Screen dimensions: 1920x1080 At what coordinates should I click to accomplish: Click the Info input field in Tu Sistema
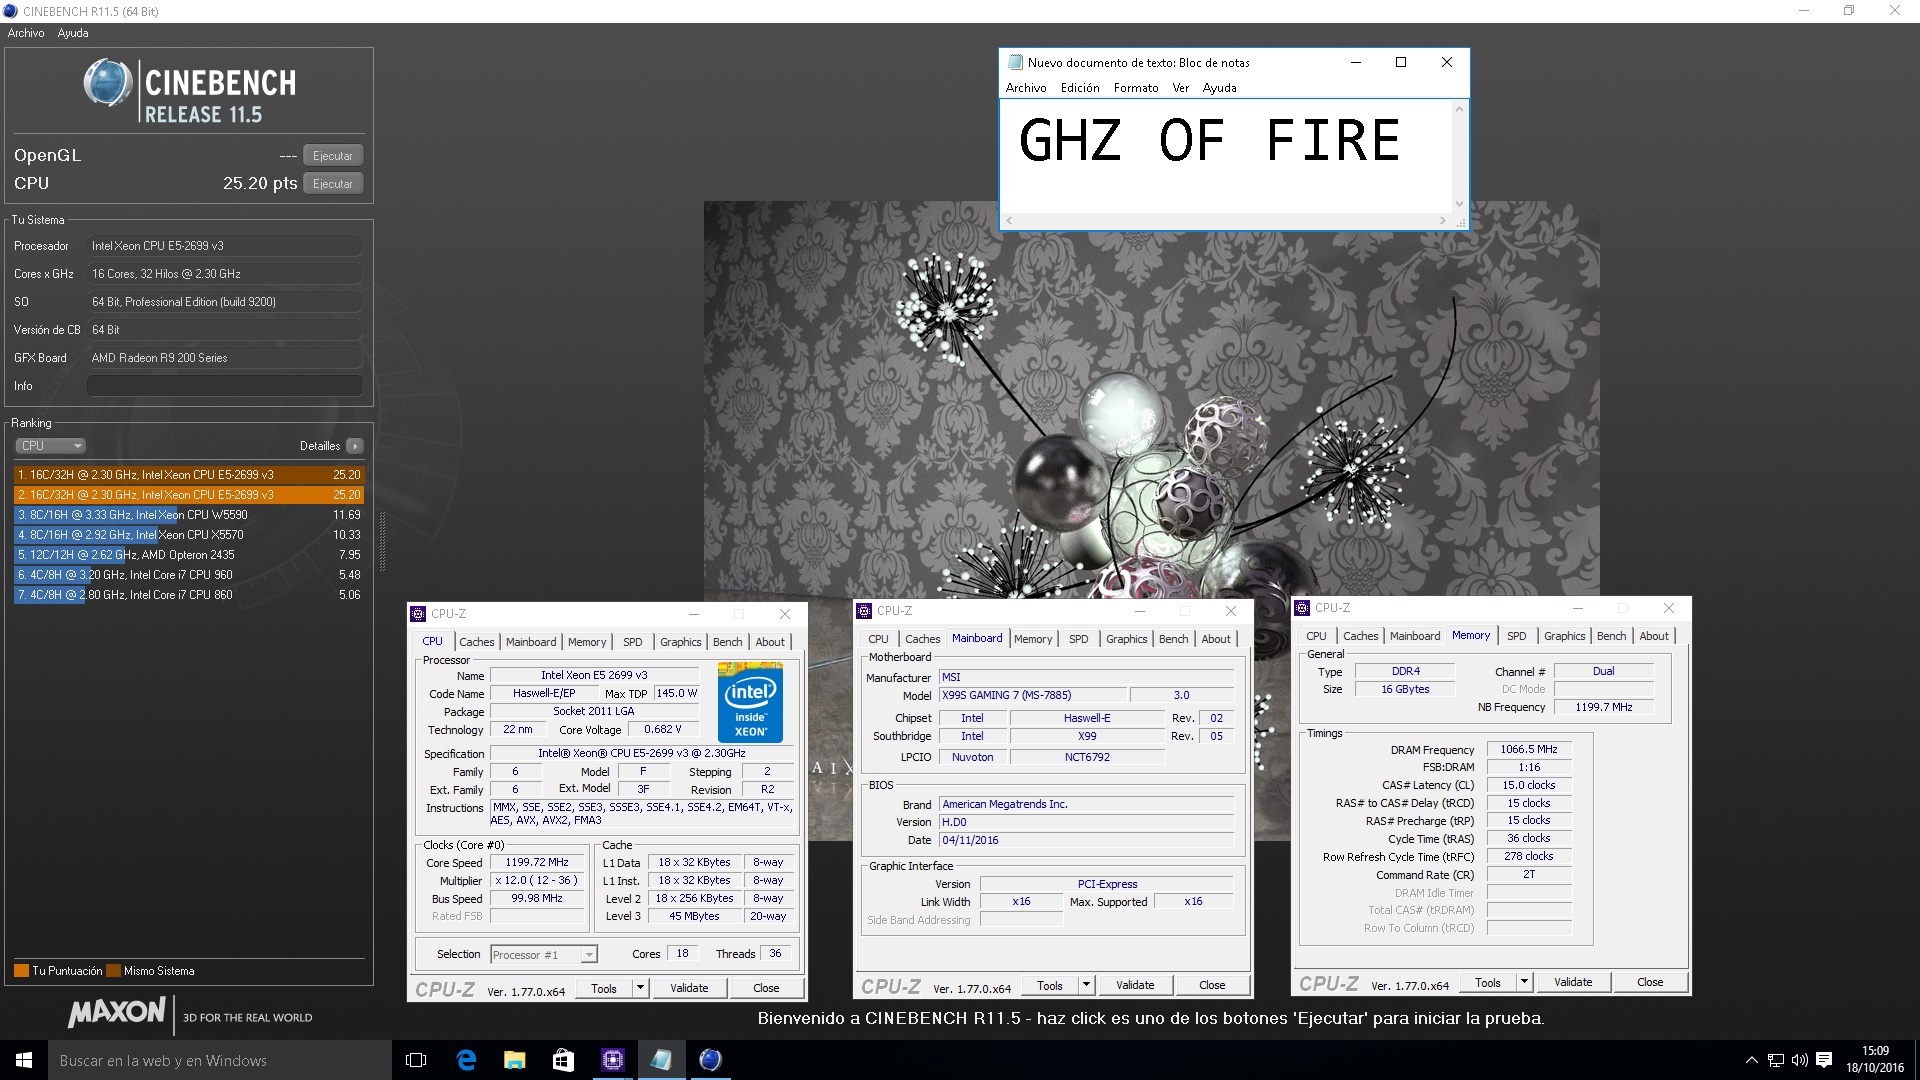click(x=225, y=386)
